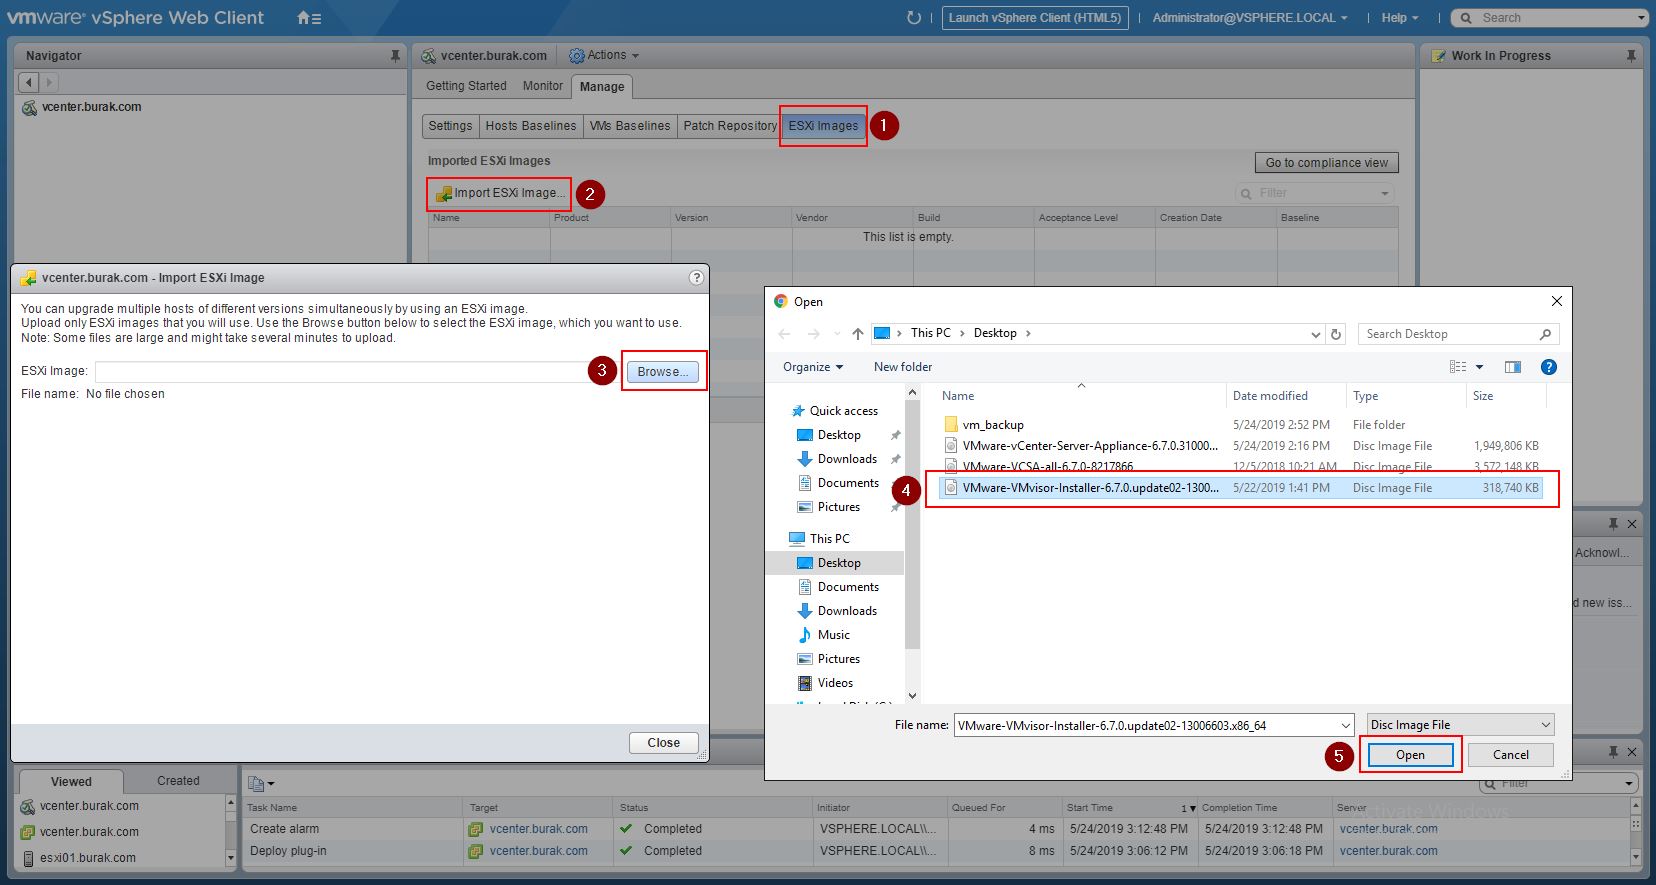1656x885 pixels.
Task: Open file dialog help icon
Action: 1548,367
